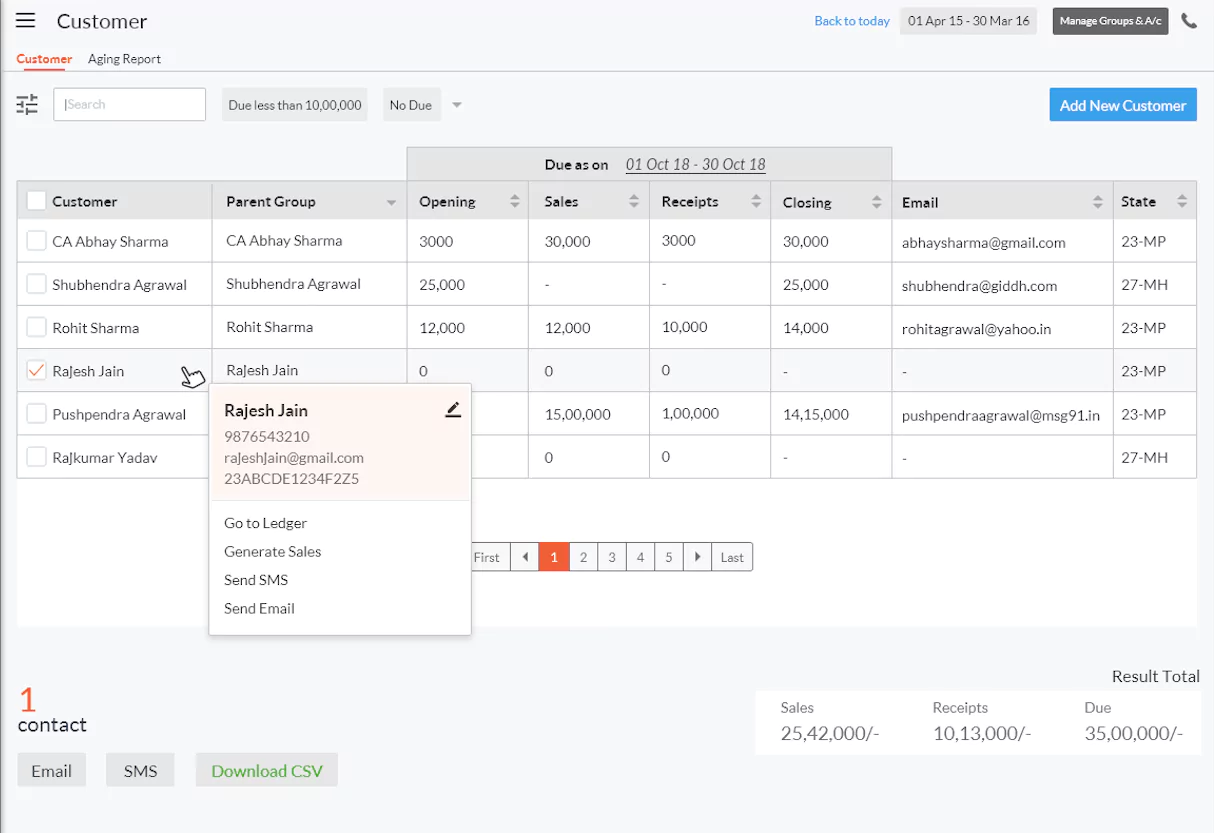The image size is (1214, 833).
Task: Click customer name Pushpendra Agrawal
Action: [x=119, y=414]
